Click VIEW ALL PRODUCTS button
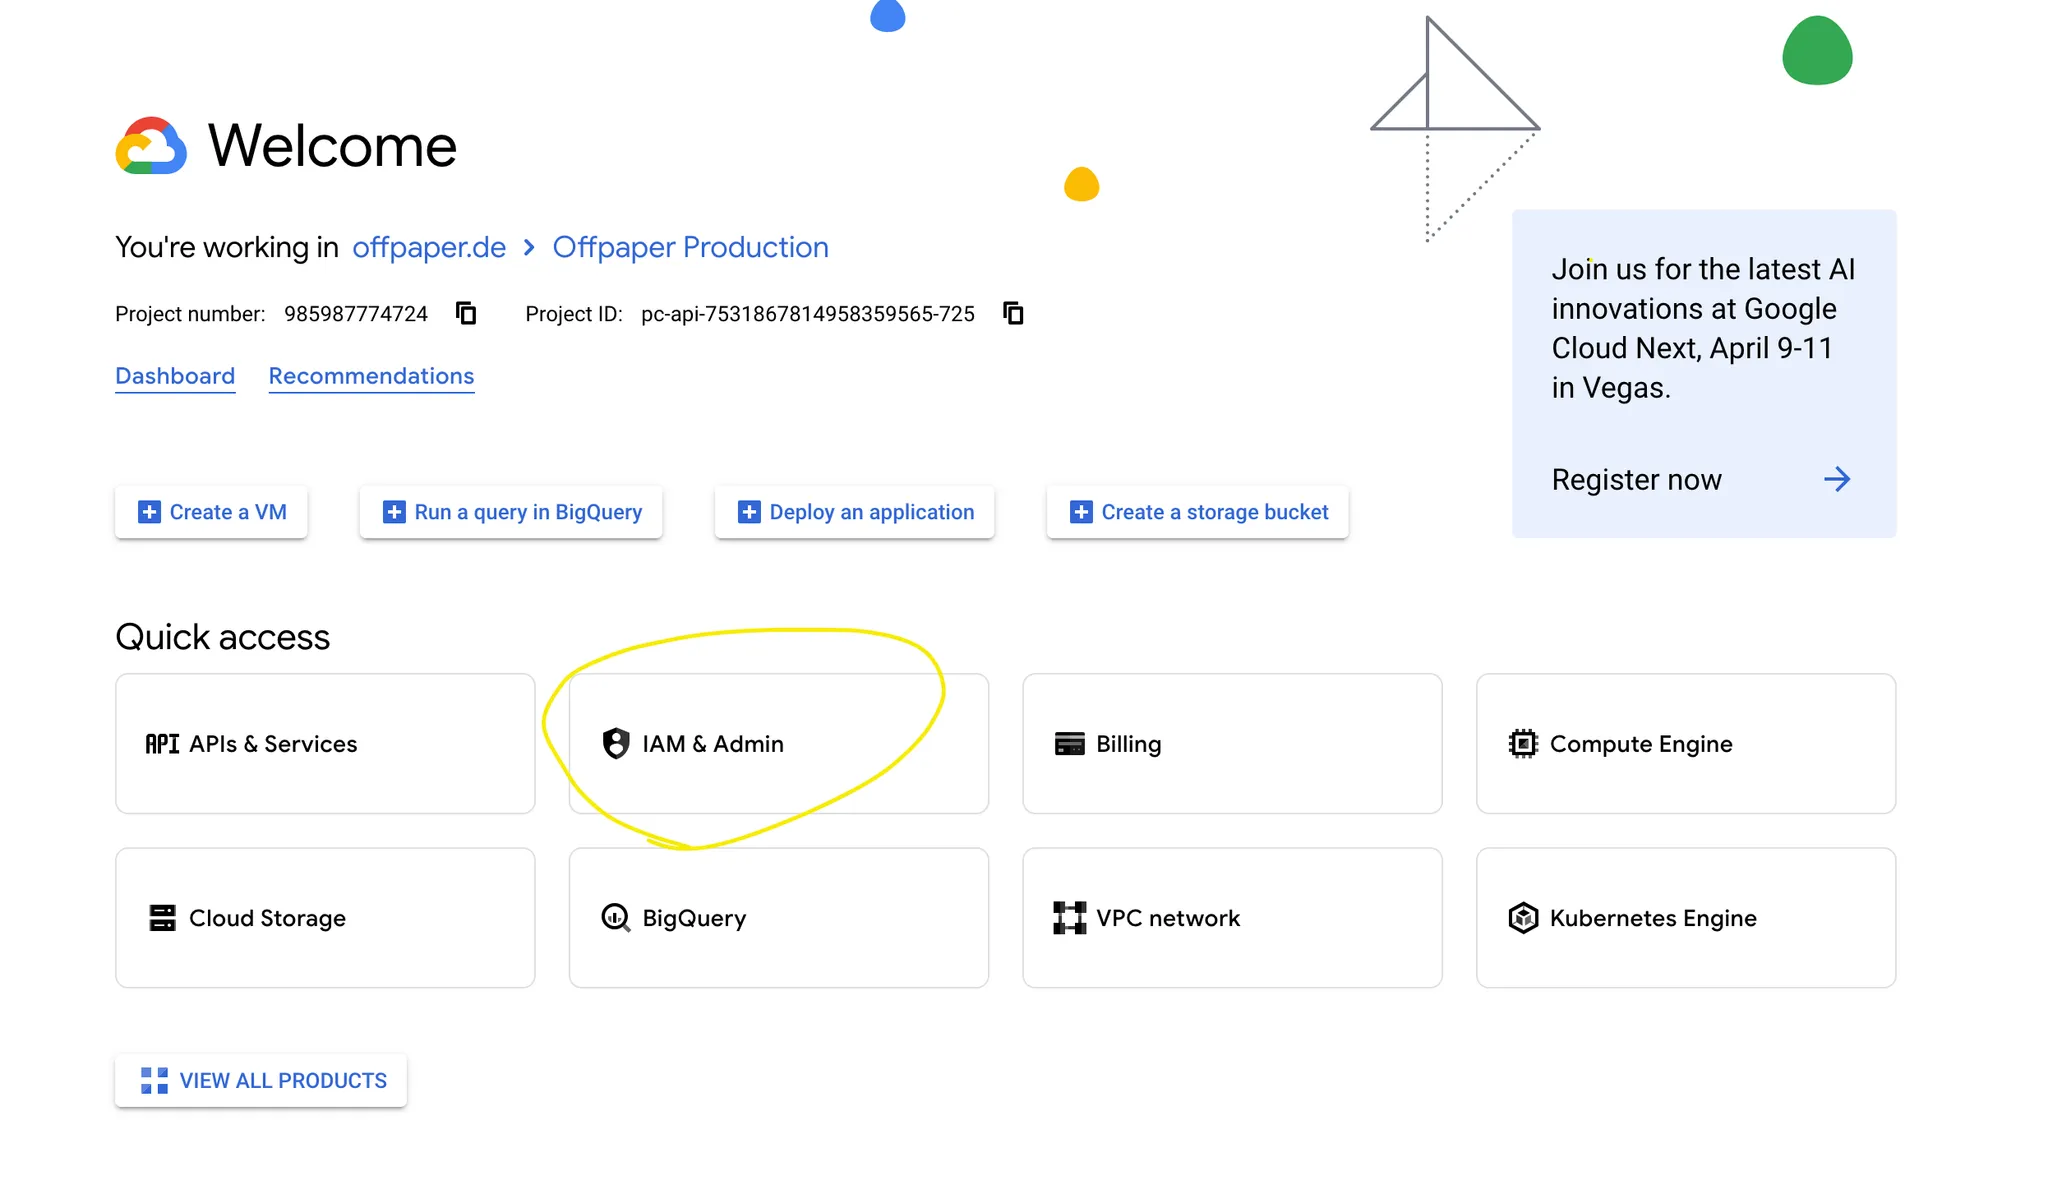 261,1080
